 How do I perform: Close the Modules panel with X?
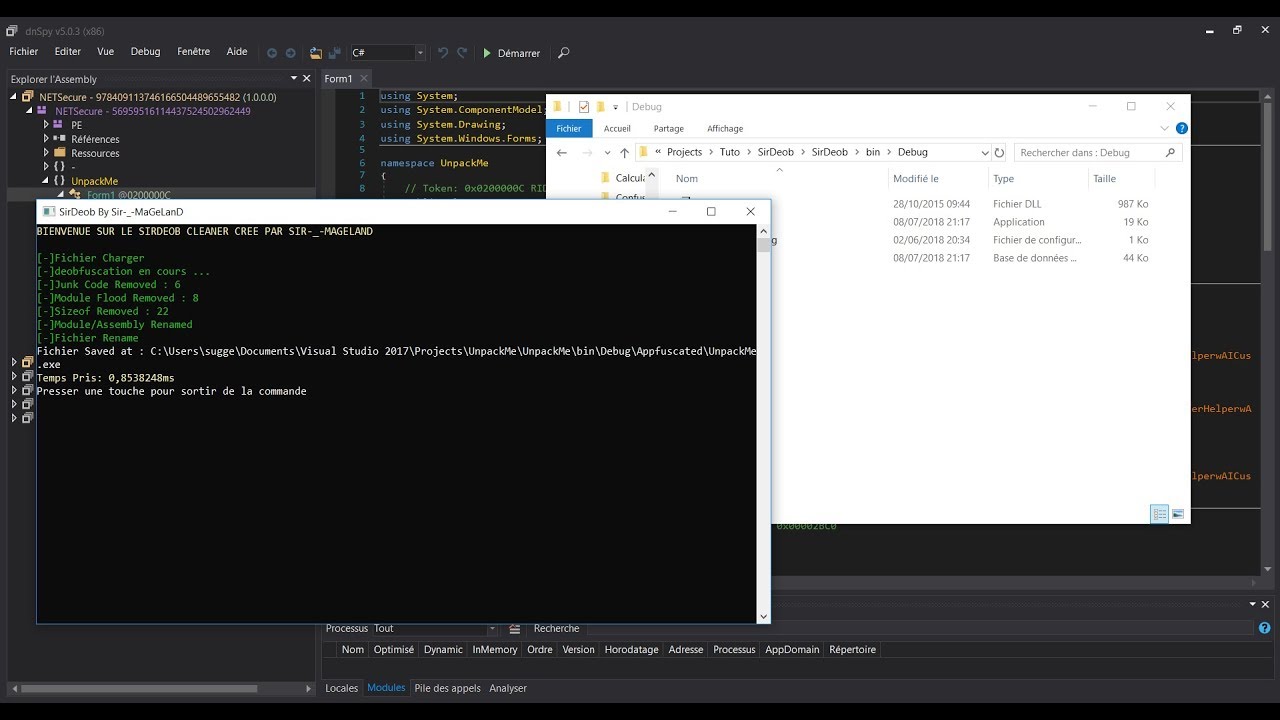coord(1265,605)
